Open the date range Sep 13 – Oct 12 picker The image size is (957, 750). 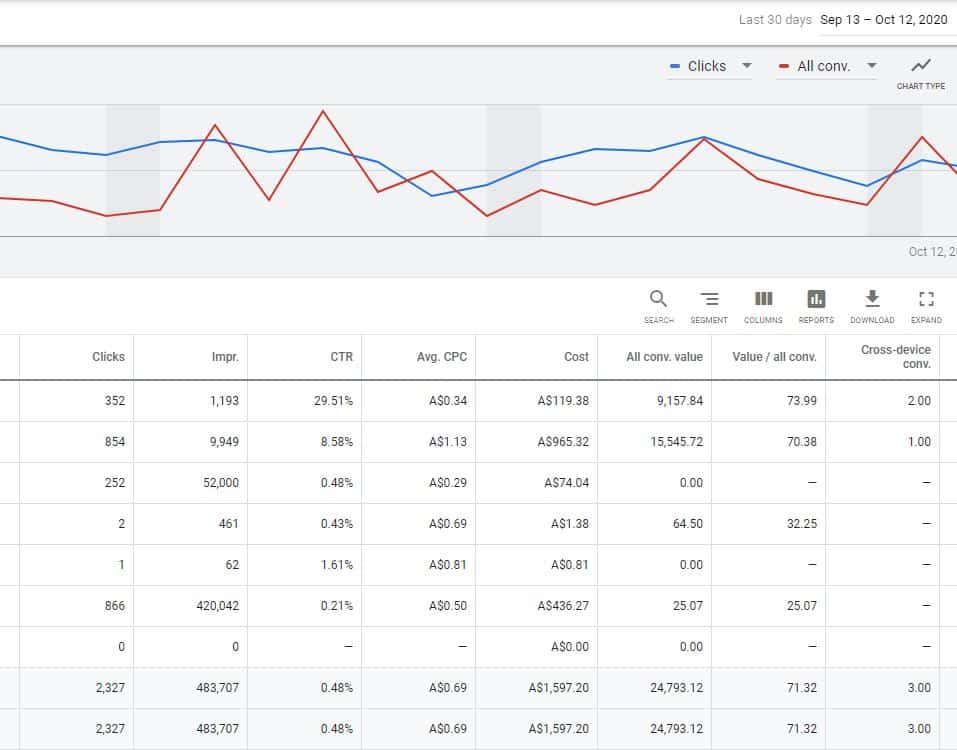(883, 19)
